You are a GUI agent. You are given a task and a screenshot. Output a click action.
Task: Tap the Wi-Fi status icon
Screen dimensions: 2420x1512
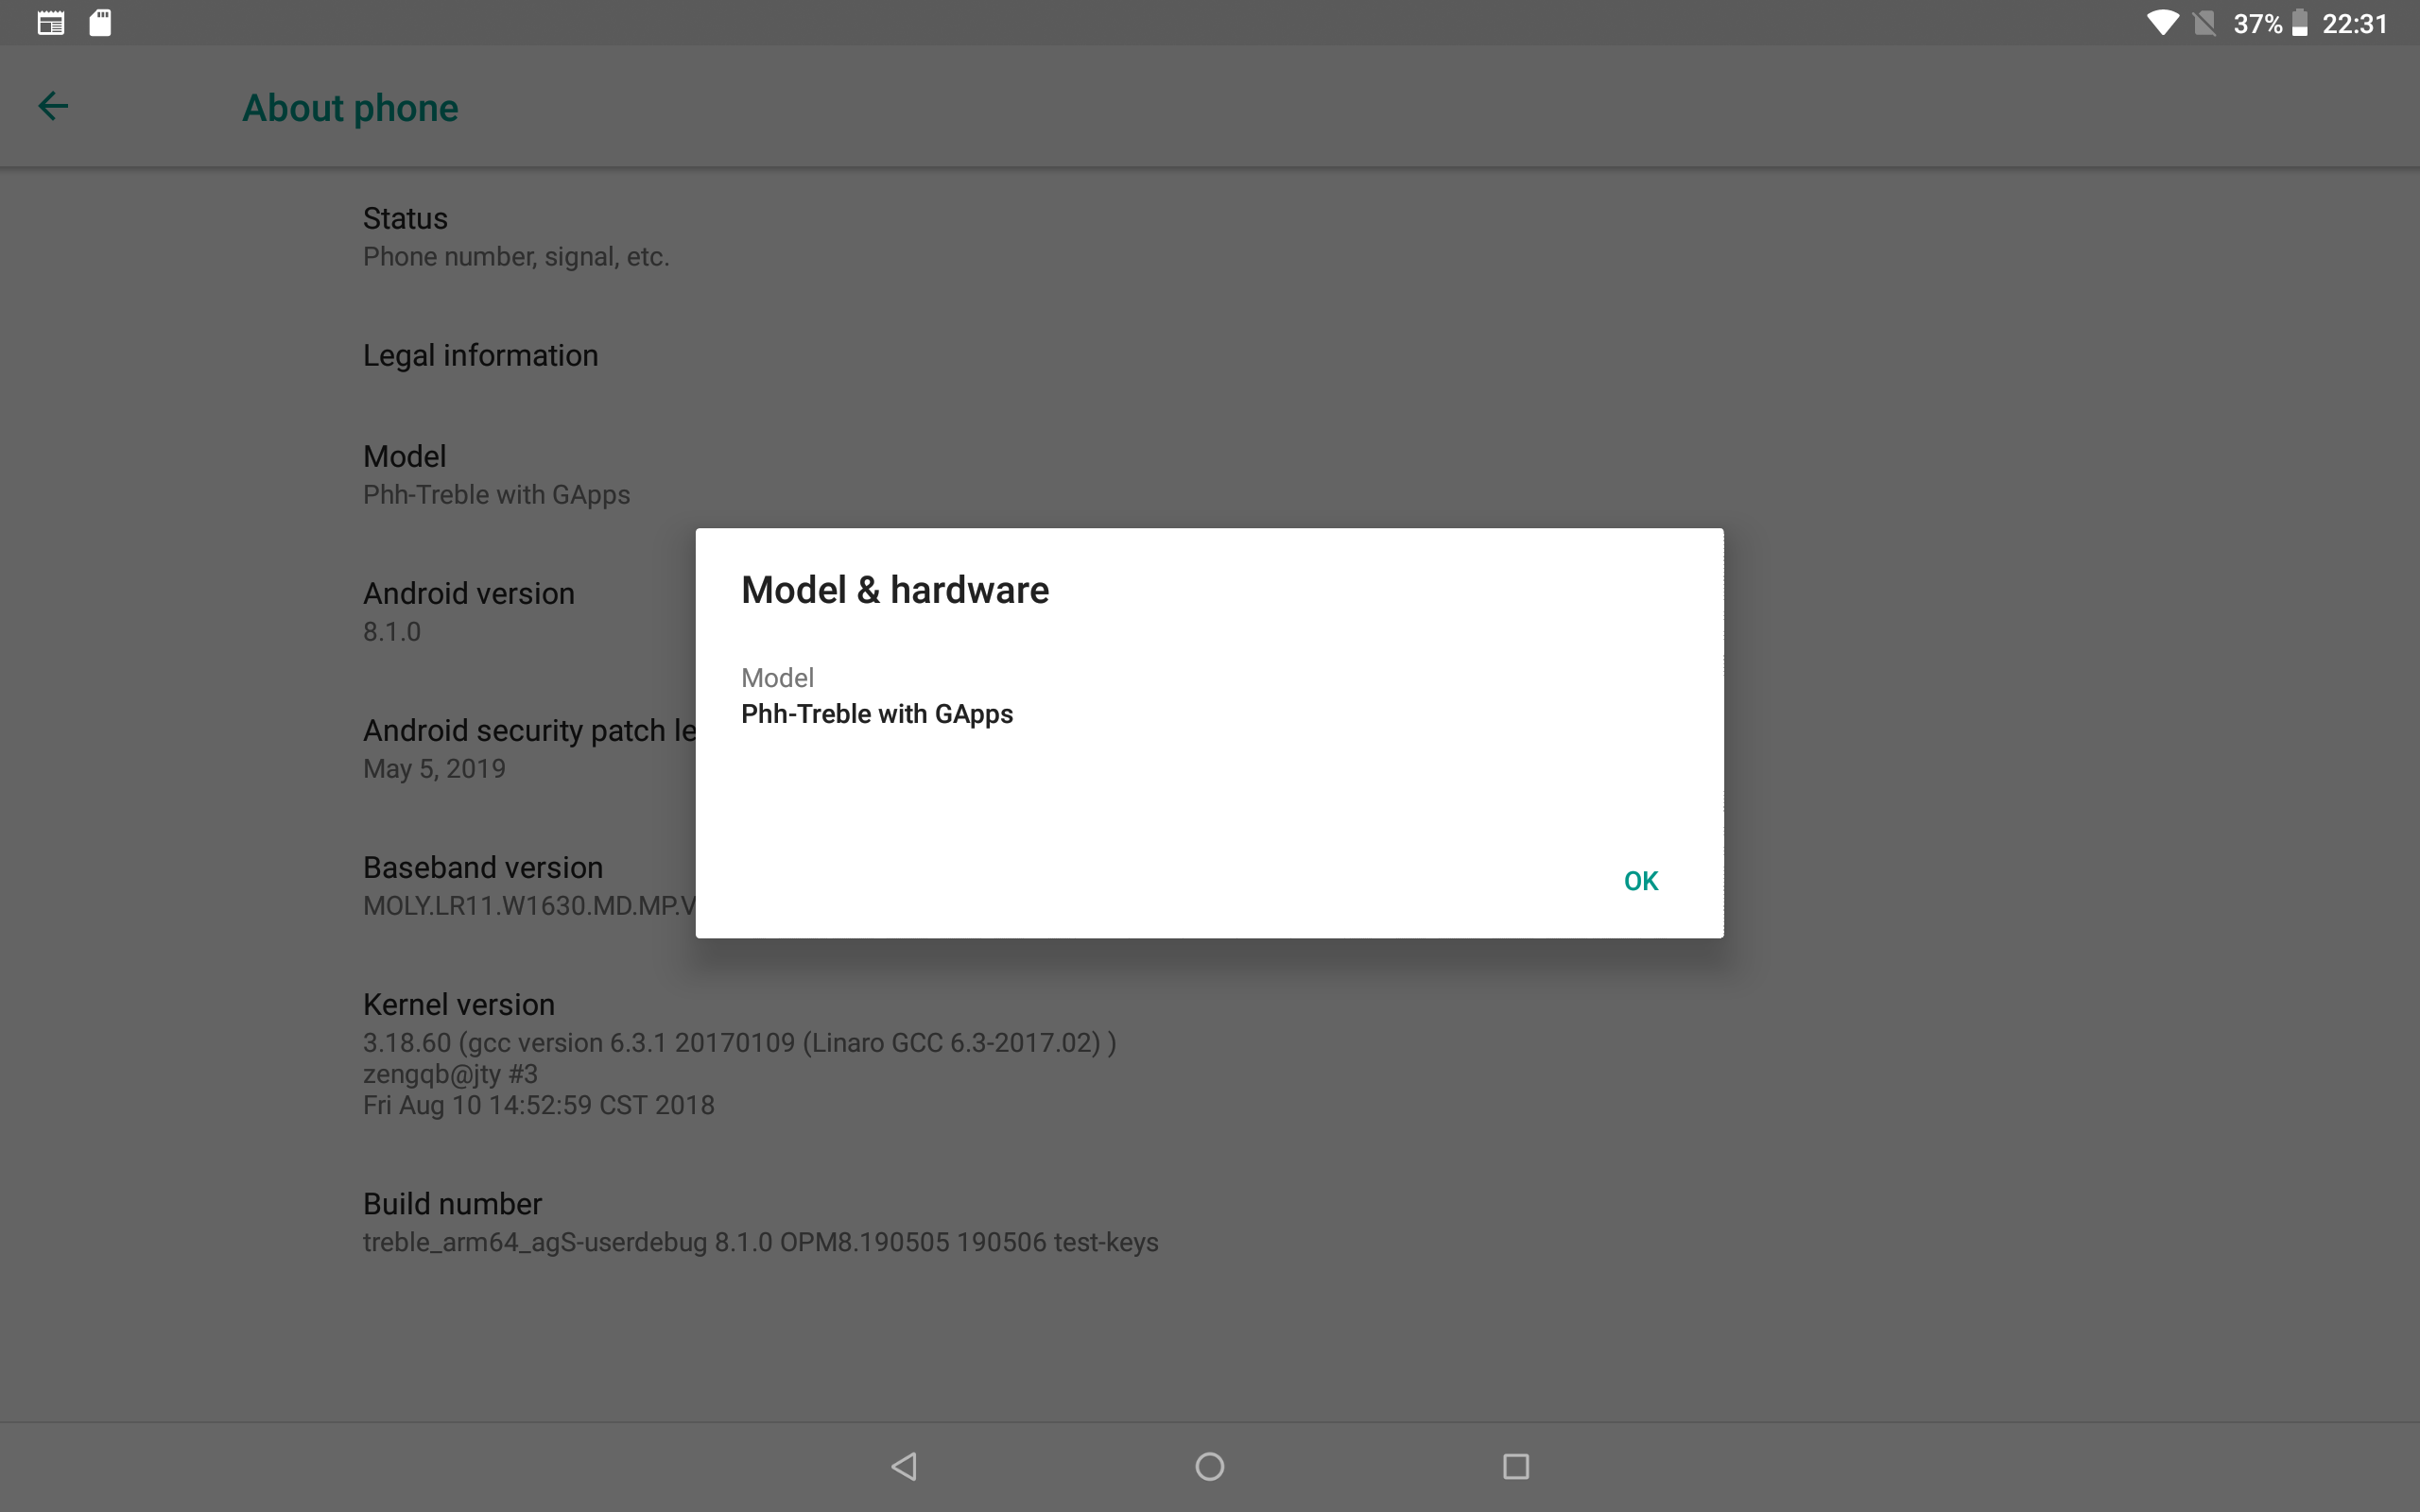[x=2163, y=23]
